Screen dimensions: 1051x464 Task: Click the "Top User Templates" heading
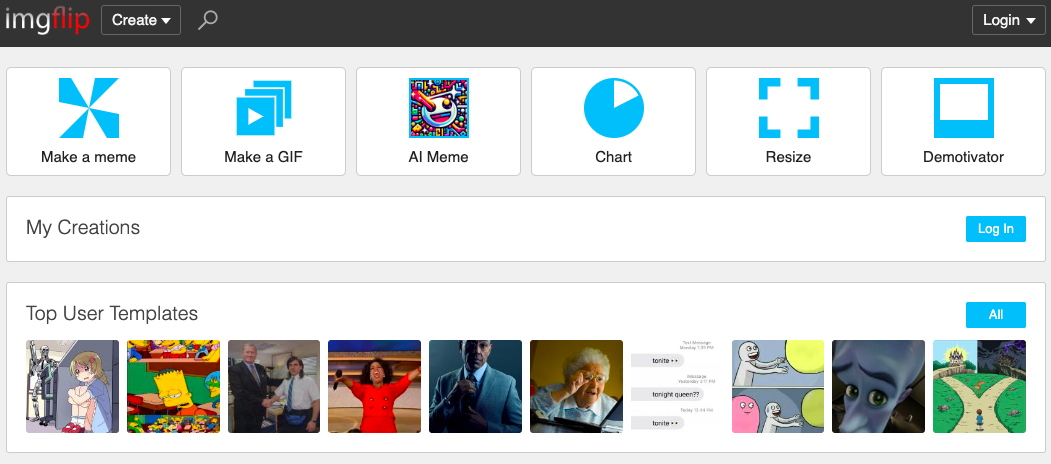tap(112, 313)
